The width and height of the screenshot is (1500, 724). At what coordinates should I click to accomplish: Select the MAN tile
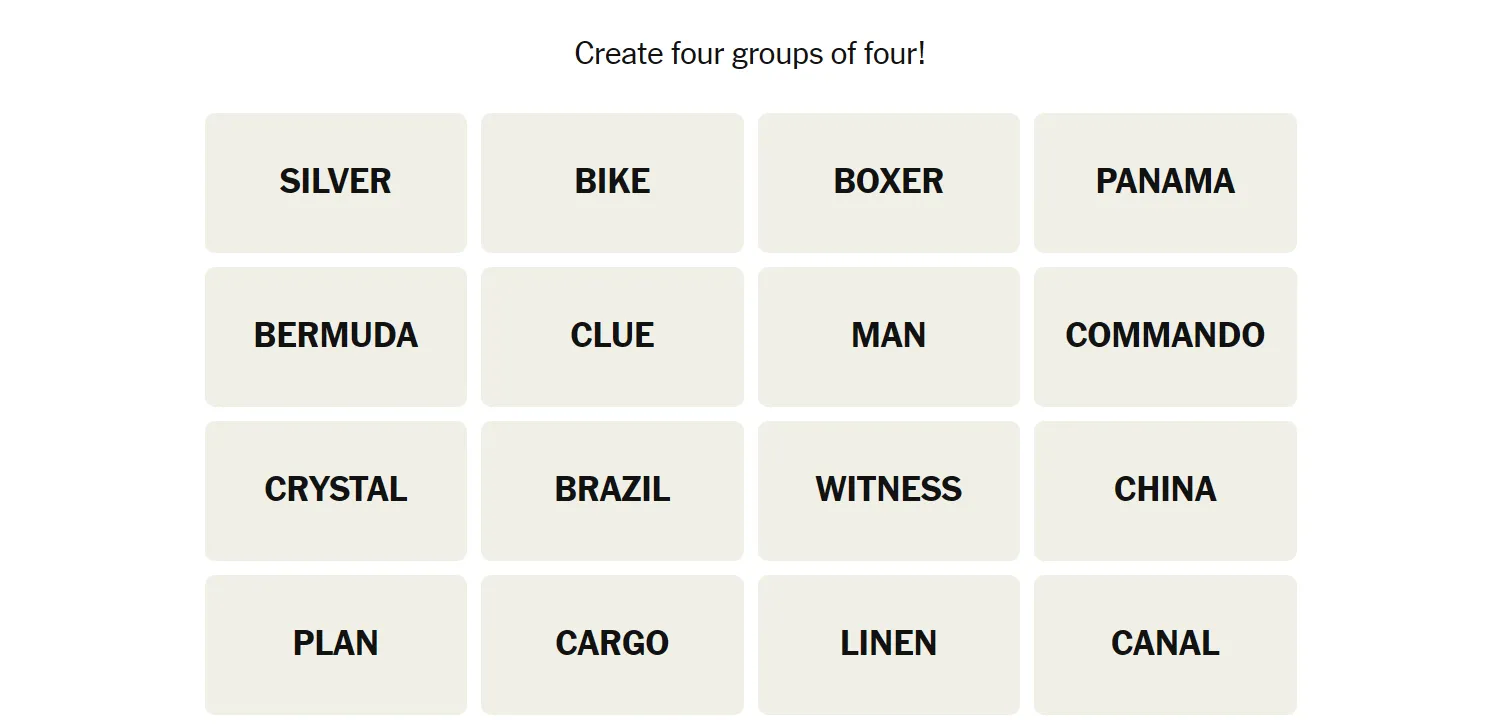(x=888, y=336)
